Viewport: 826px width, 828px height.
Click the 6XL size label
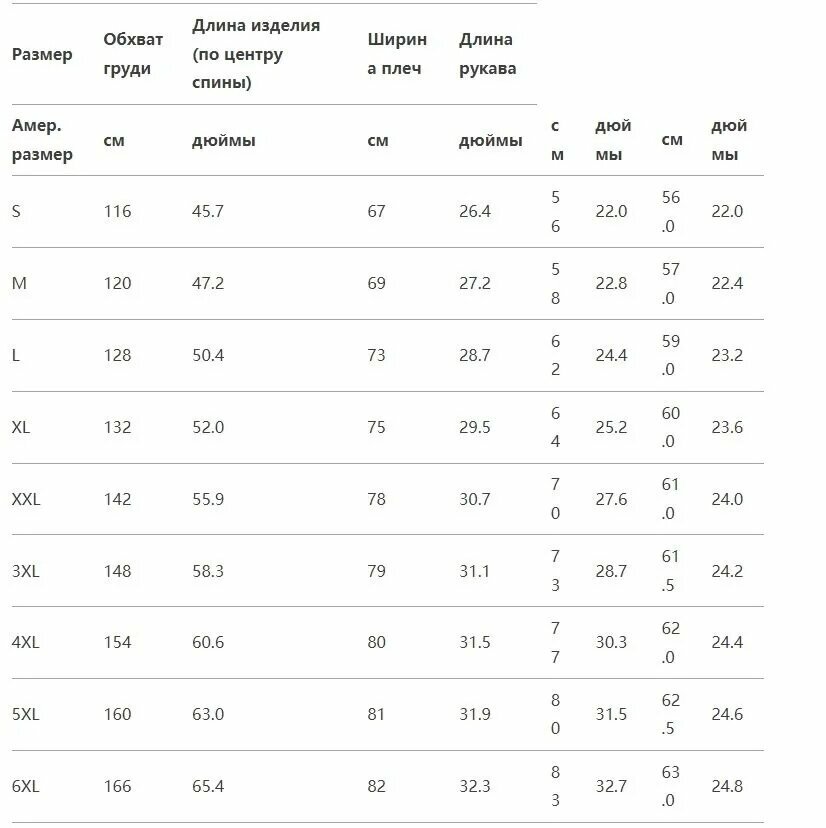(25, 786)
